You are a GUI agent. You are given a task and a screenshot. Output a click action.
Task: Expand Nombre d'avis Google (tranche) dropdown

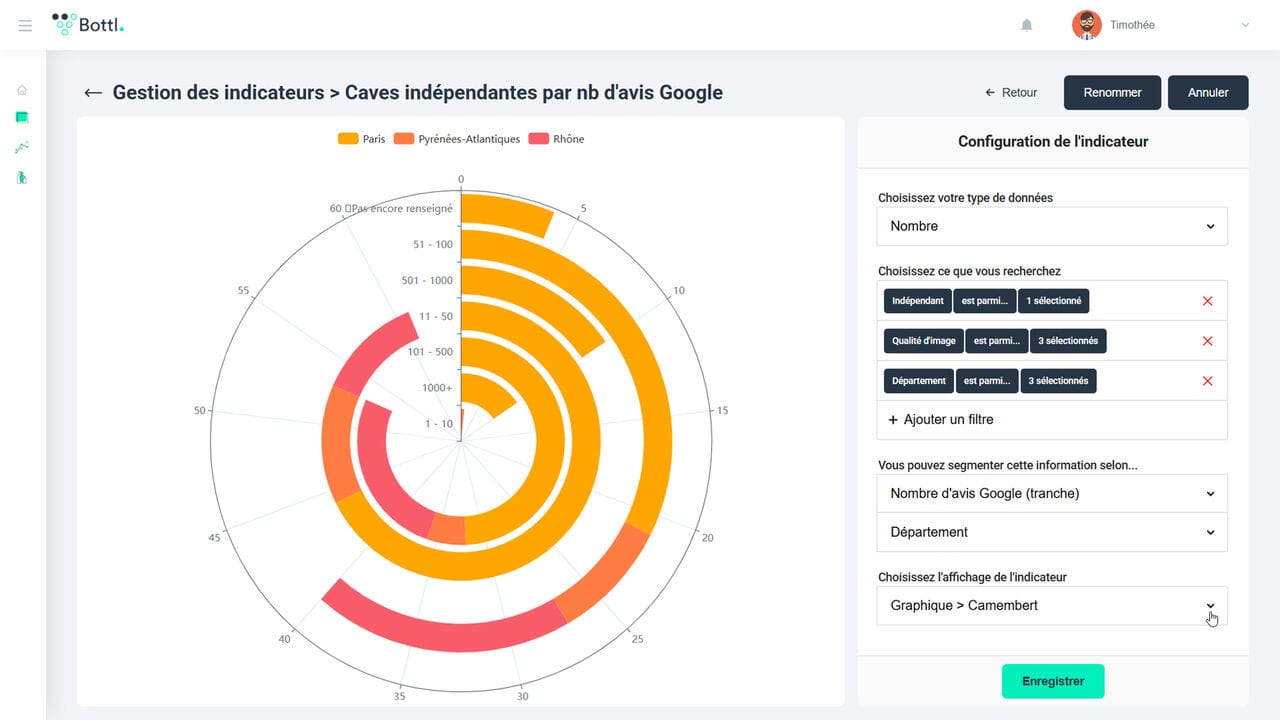pyautogui.click(x=1051, y=493)
